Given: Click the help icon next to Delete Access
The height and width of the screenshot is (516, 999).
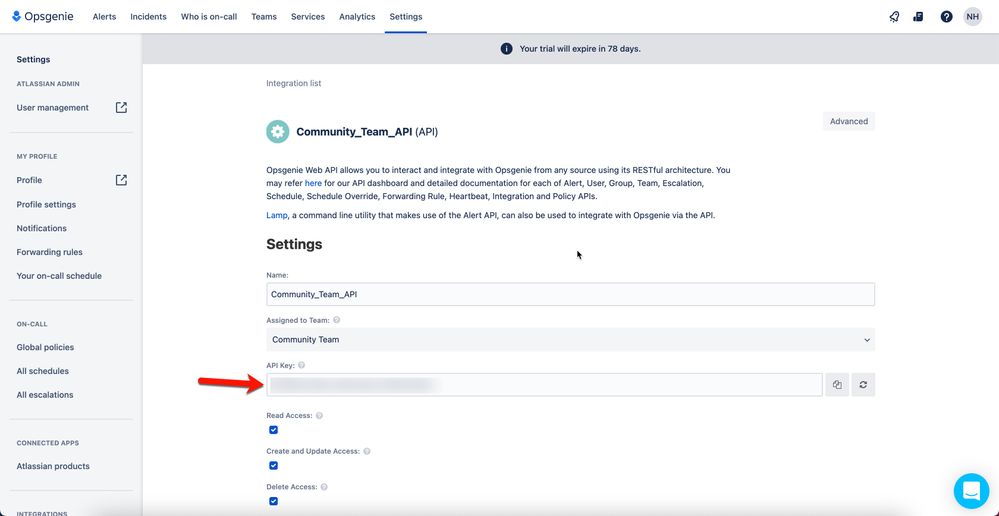Looking at the screenshot, I should click(x=324, y=487).
